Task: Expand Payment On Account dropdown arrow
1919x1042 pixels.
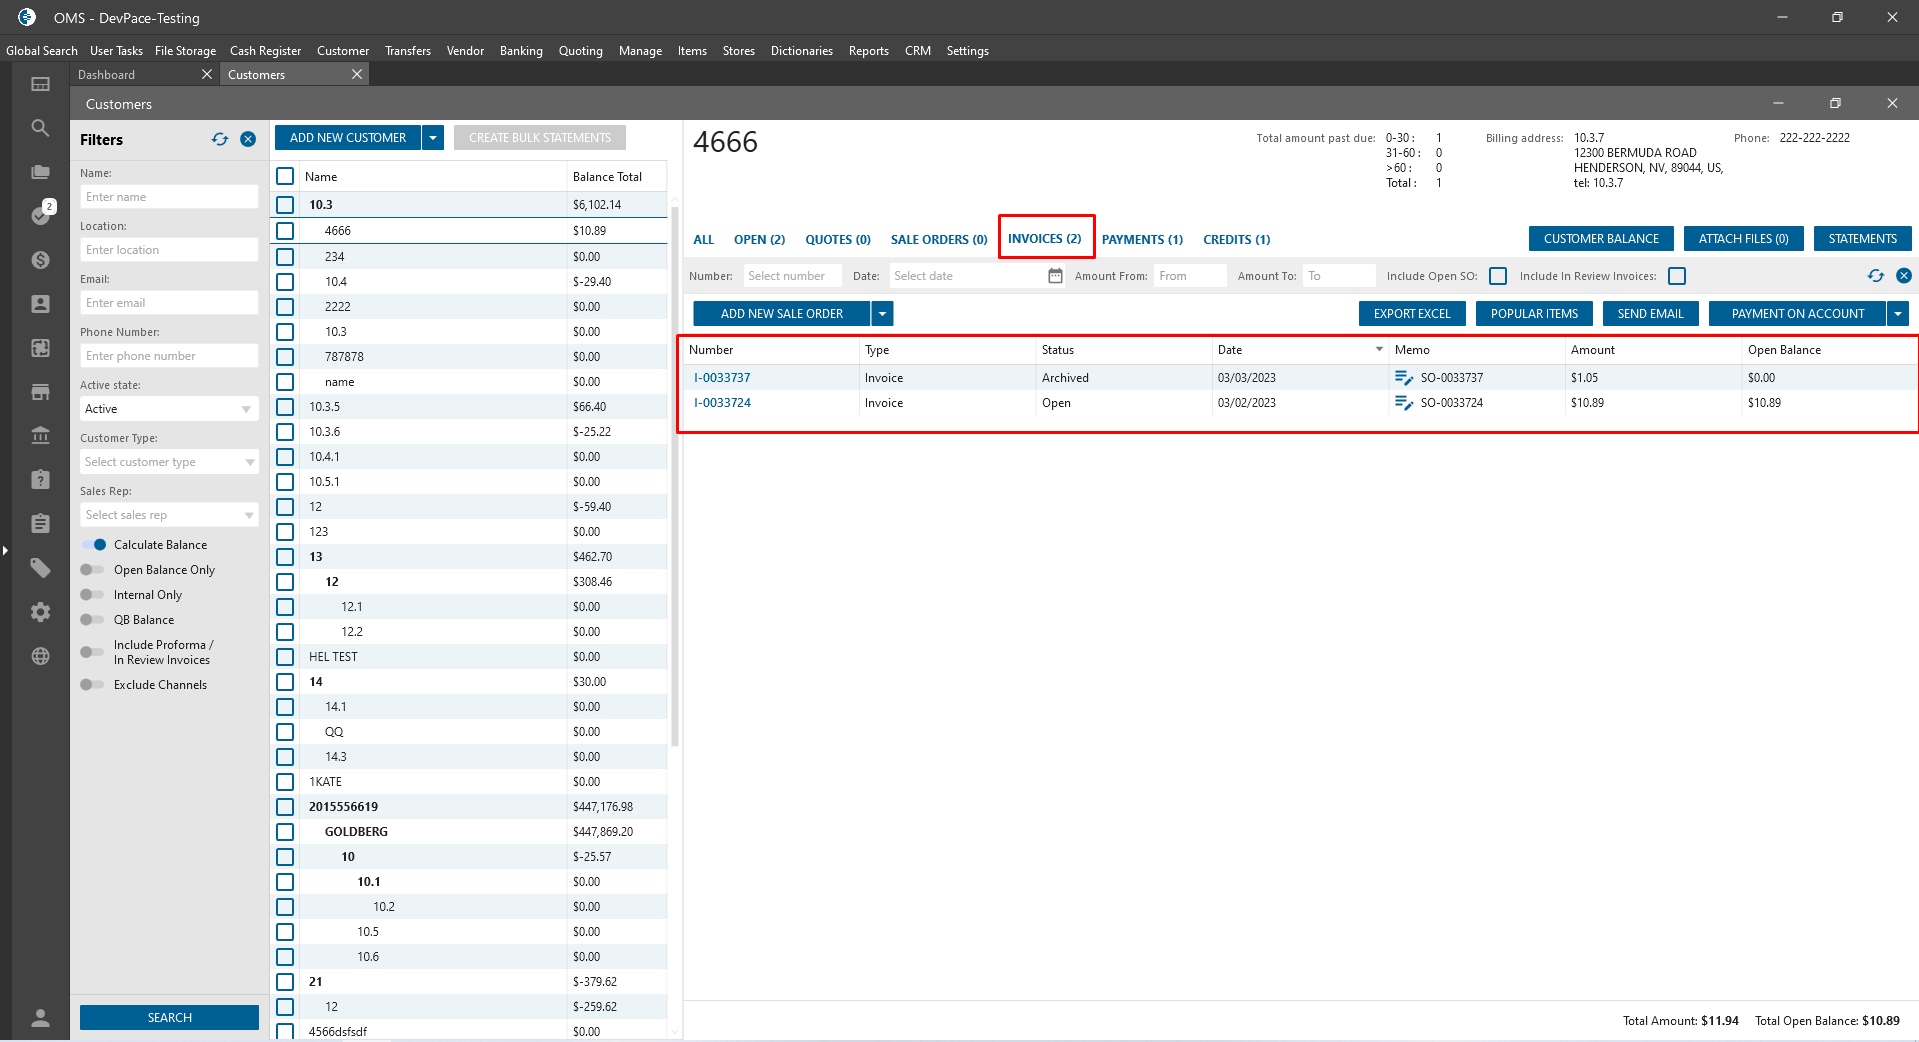Action: (1897, 314)
